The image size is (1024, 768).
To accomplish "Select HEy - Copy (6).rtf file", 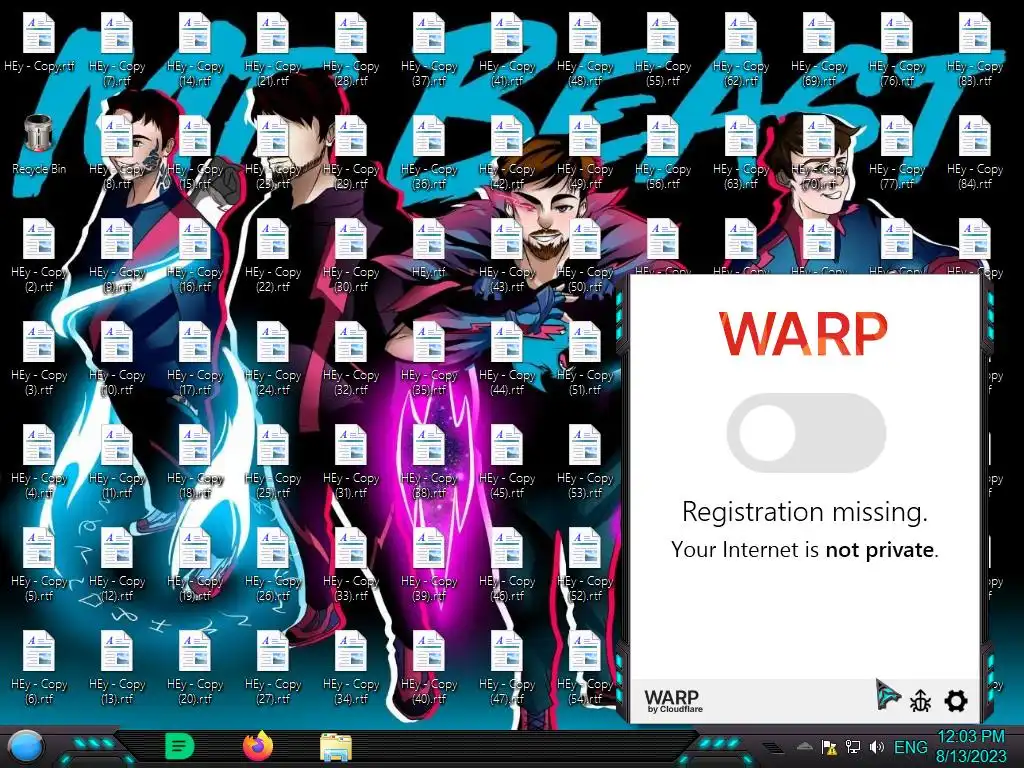I will (x=39, y=667).
